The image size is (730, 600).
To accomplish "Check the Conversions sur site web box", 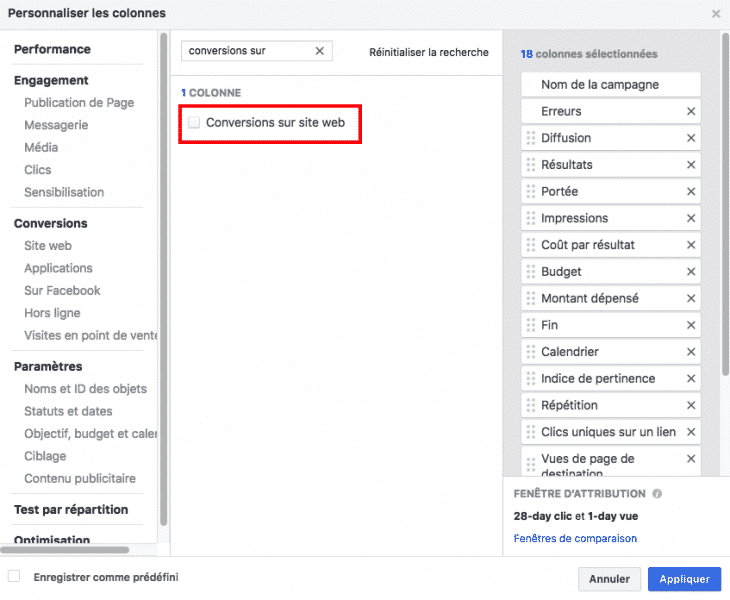I will tap(194, 123).
